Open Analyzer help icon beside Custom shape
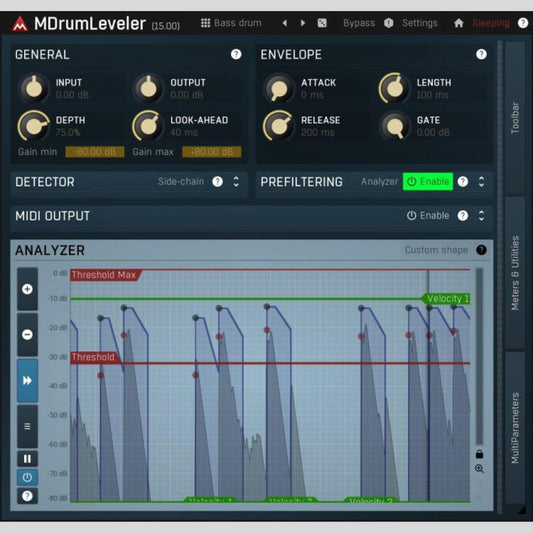 [x=481, y=250]
